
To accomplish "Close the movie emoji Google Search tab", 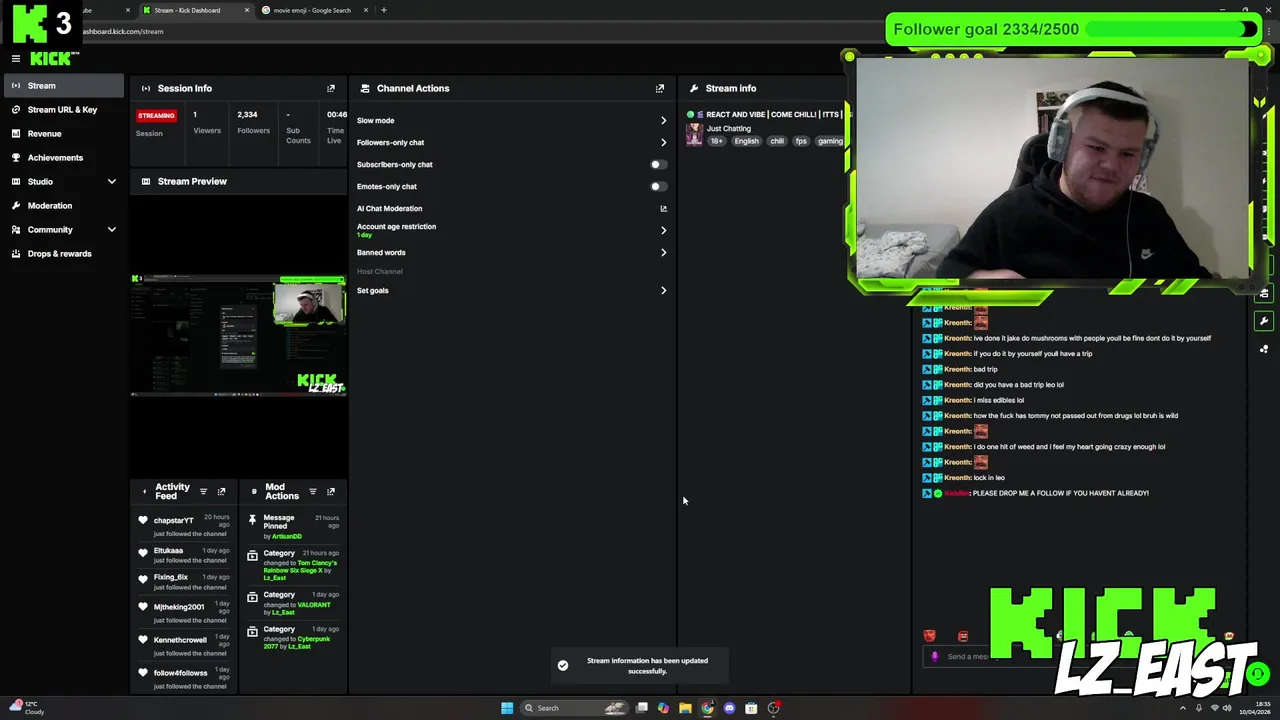I will 366,10.
